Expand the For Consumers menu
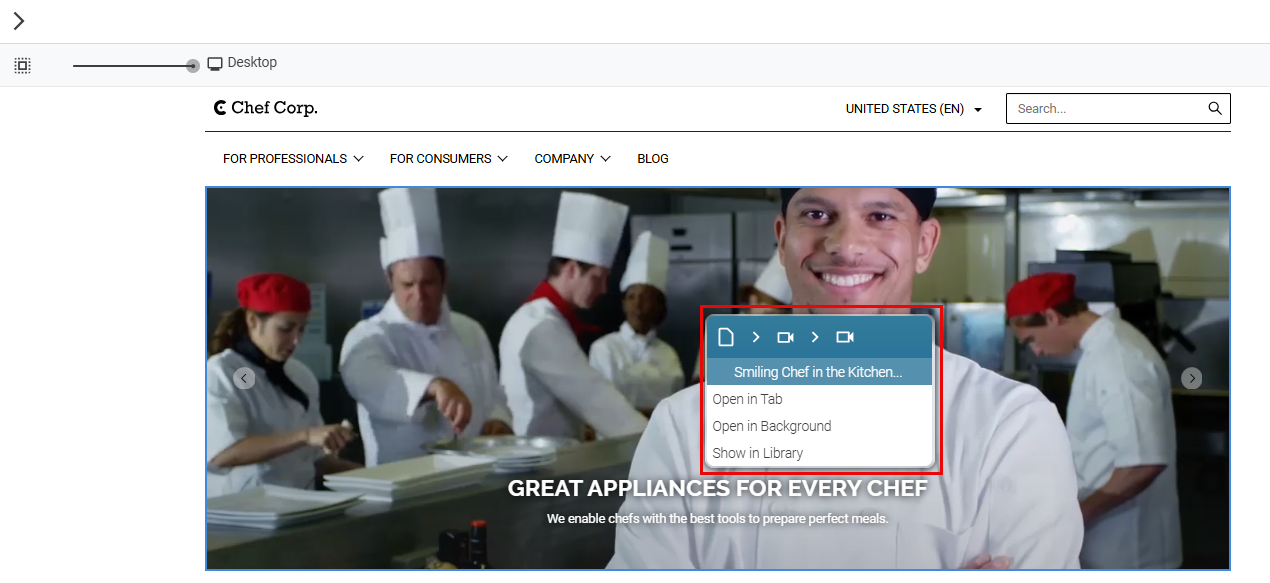 pyautogui.click(x=449, y=159)
